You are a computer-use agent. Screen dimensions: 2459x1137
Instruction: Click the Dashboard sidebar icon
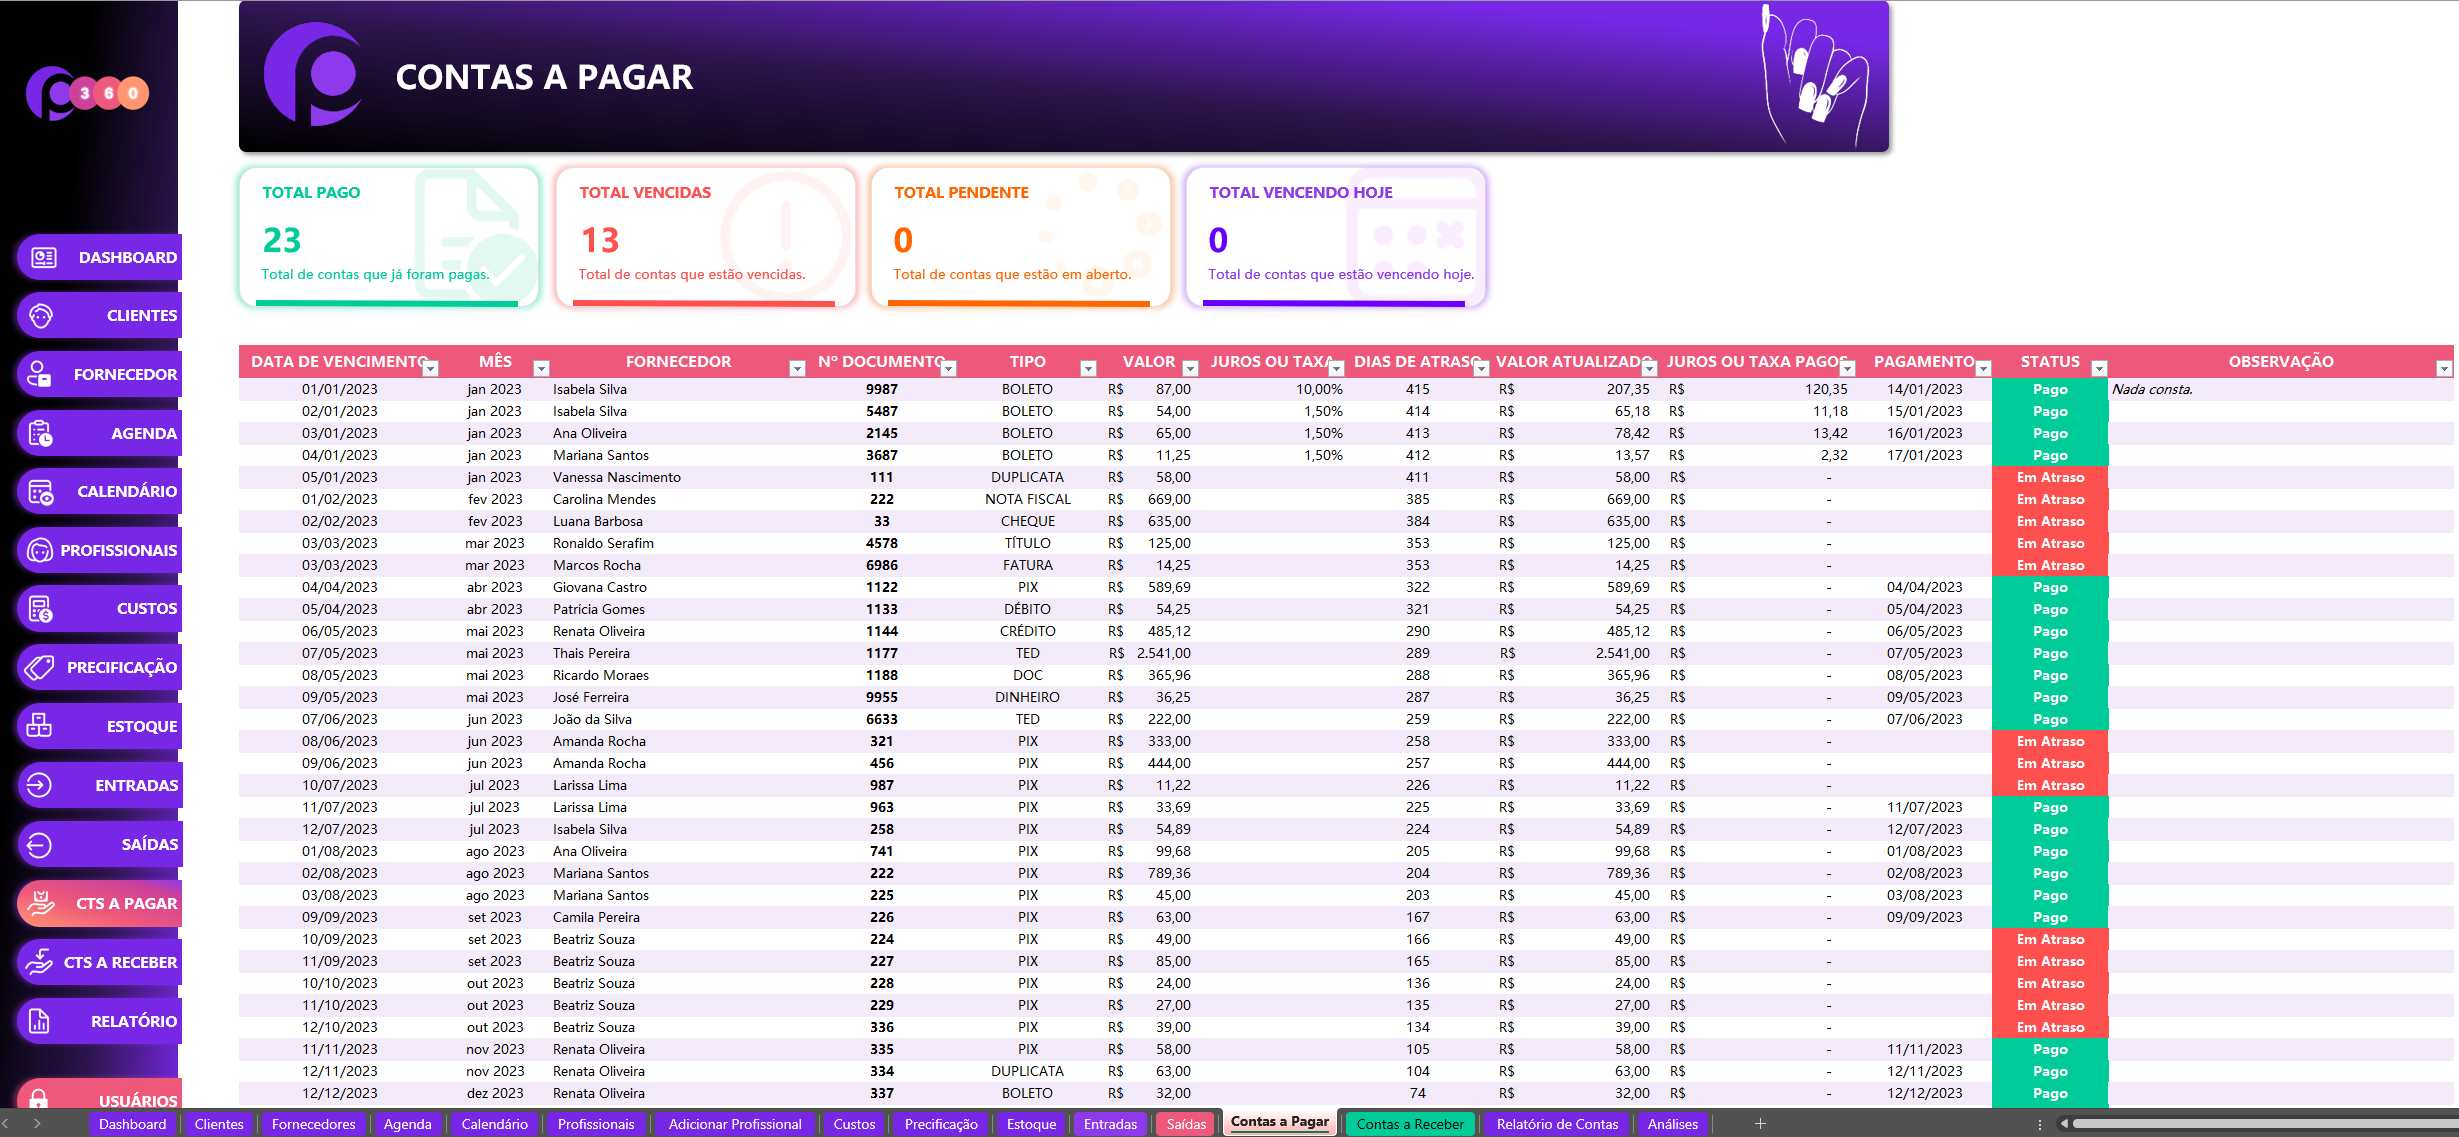pyautogui.click(x=43, y=257)
